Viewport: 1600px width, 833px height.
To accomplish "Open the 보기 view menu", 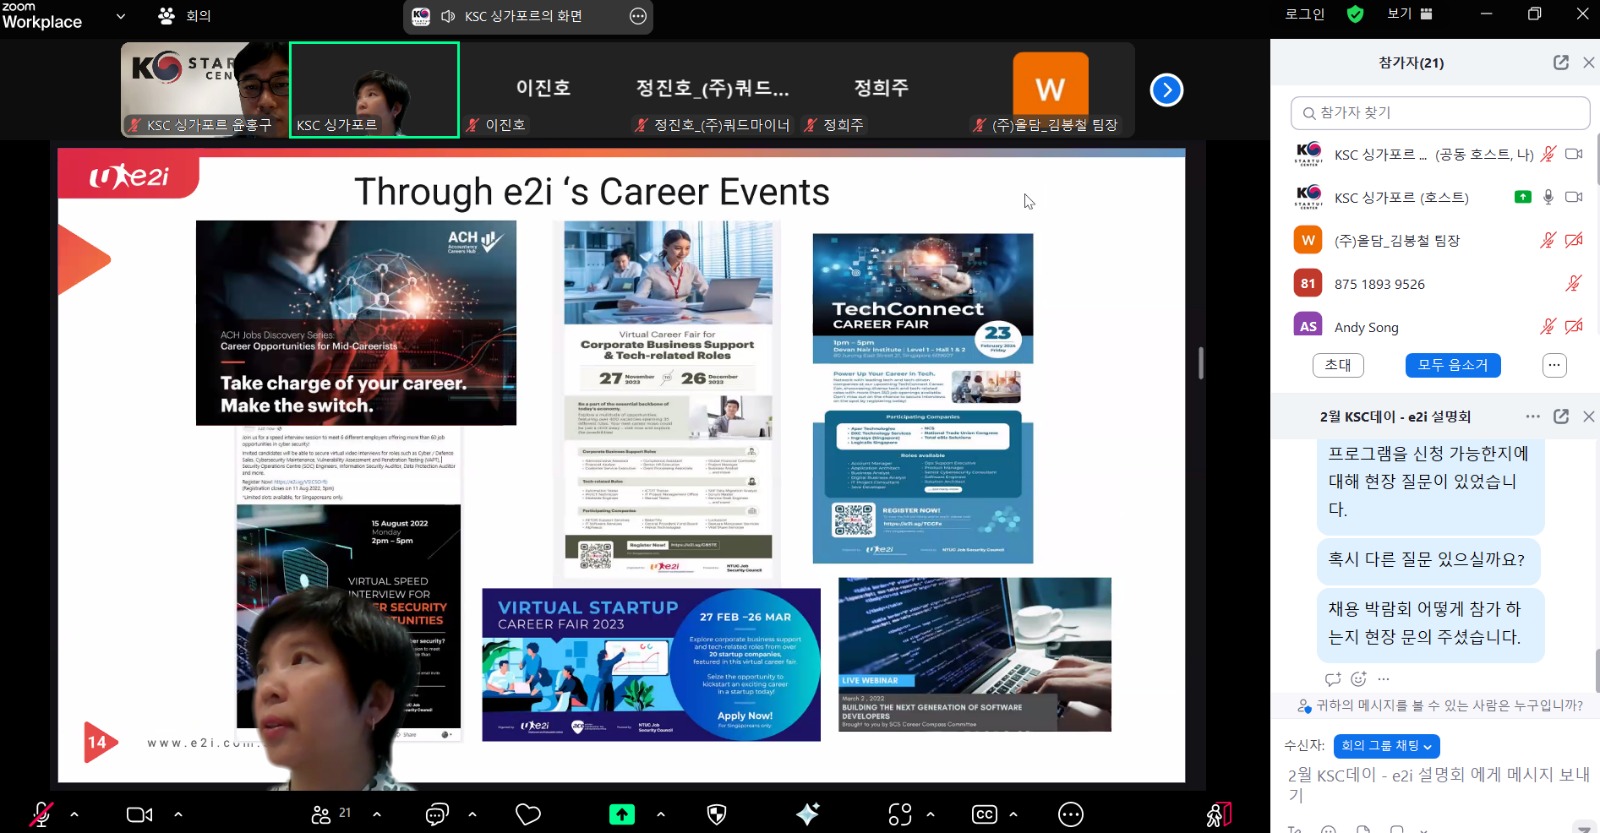I will pyautogui.click(x=1410, y=14).
